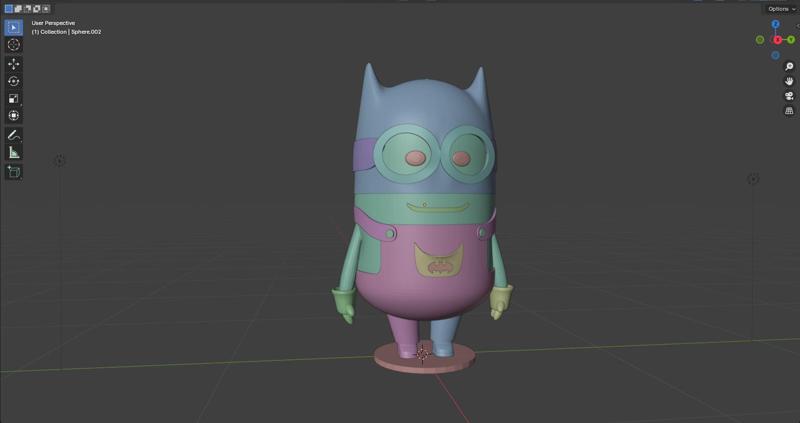
Task: Activate the Move tool
Action: (14, 64)
